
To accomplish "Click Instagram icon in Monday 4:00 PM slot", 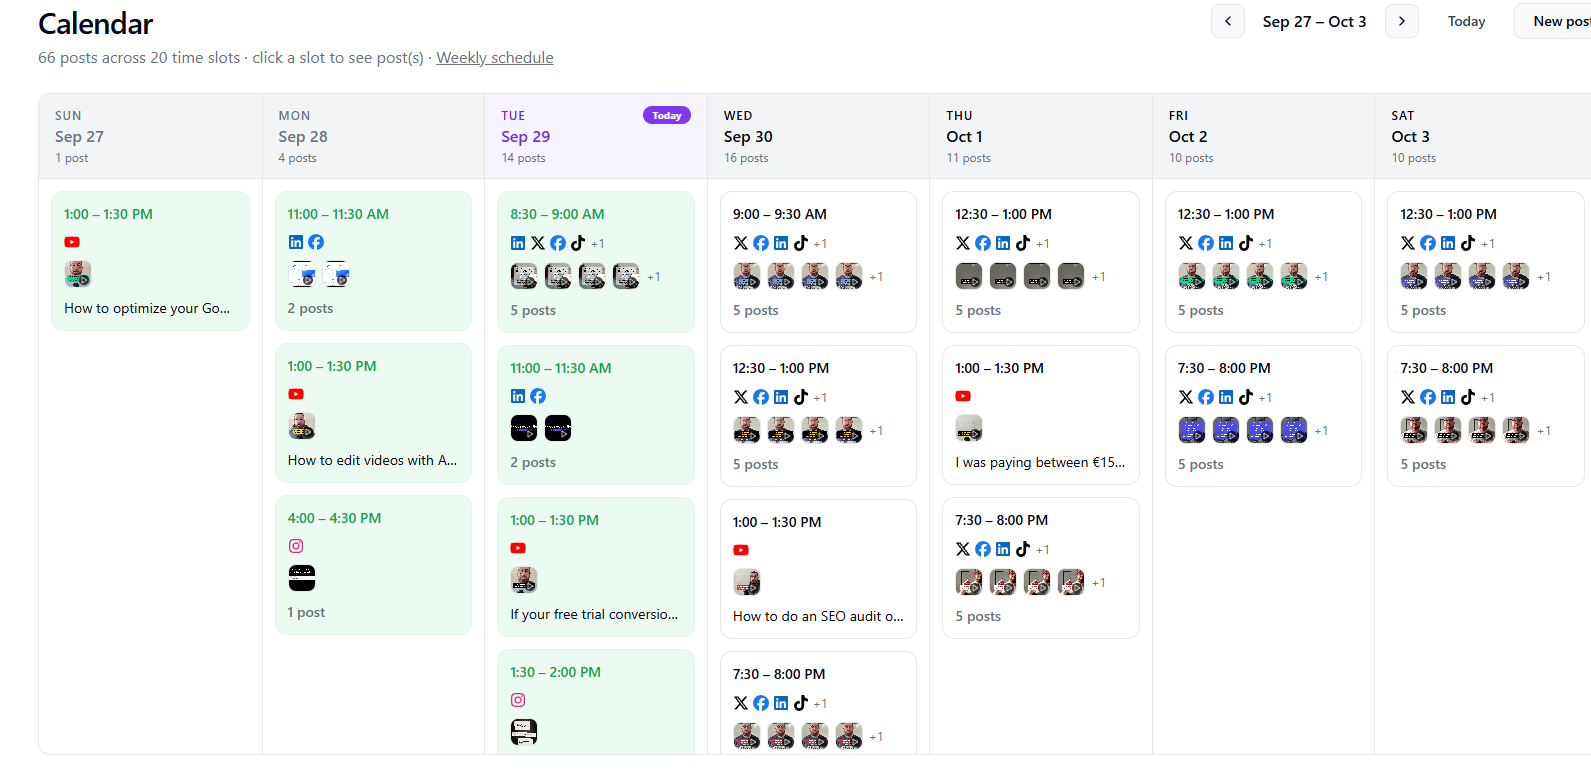I will coord(296,546).
